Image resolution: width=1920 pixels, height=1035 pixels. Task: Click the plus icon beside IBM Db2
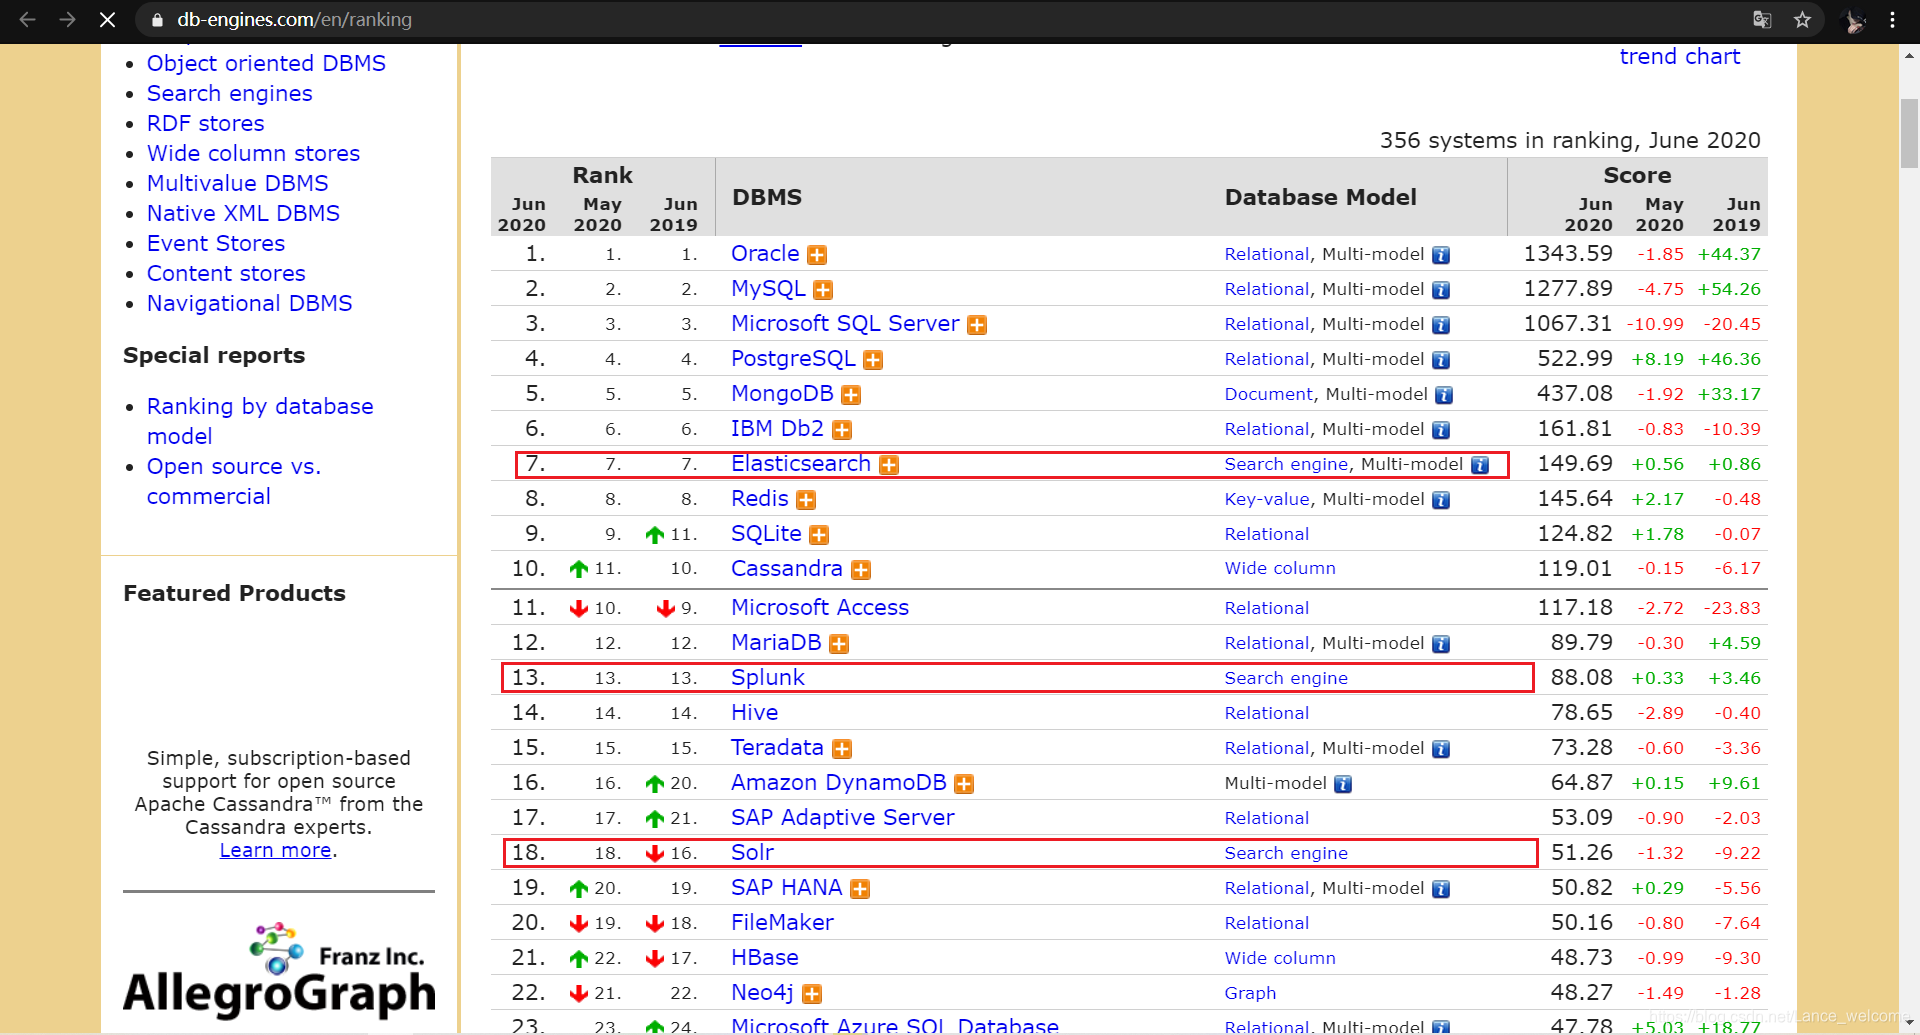pos(842,430)
